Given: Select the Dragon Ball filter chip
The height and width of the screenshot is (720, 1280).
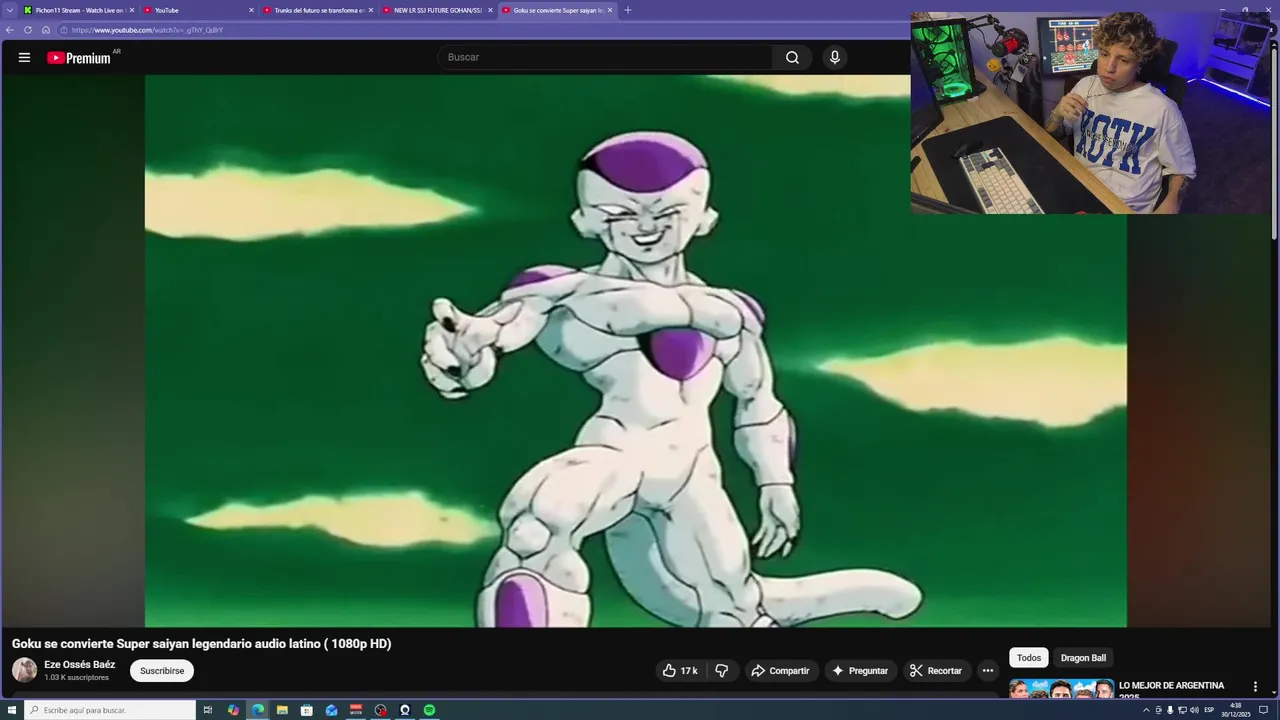Looking at the screenshot, I should click(1083, 658).
